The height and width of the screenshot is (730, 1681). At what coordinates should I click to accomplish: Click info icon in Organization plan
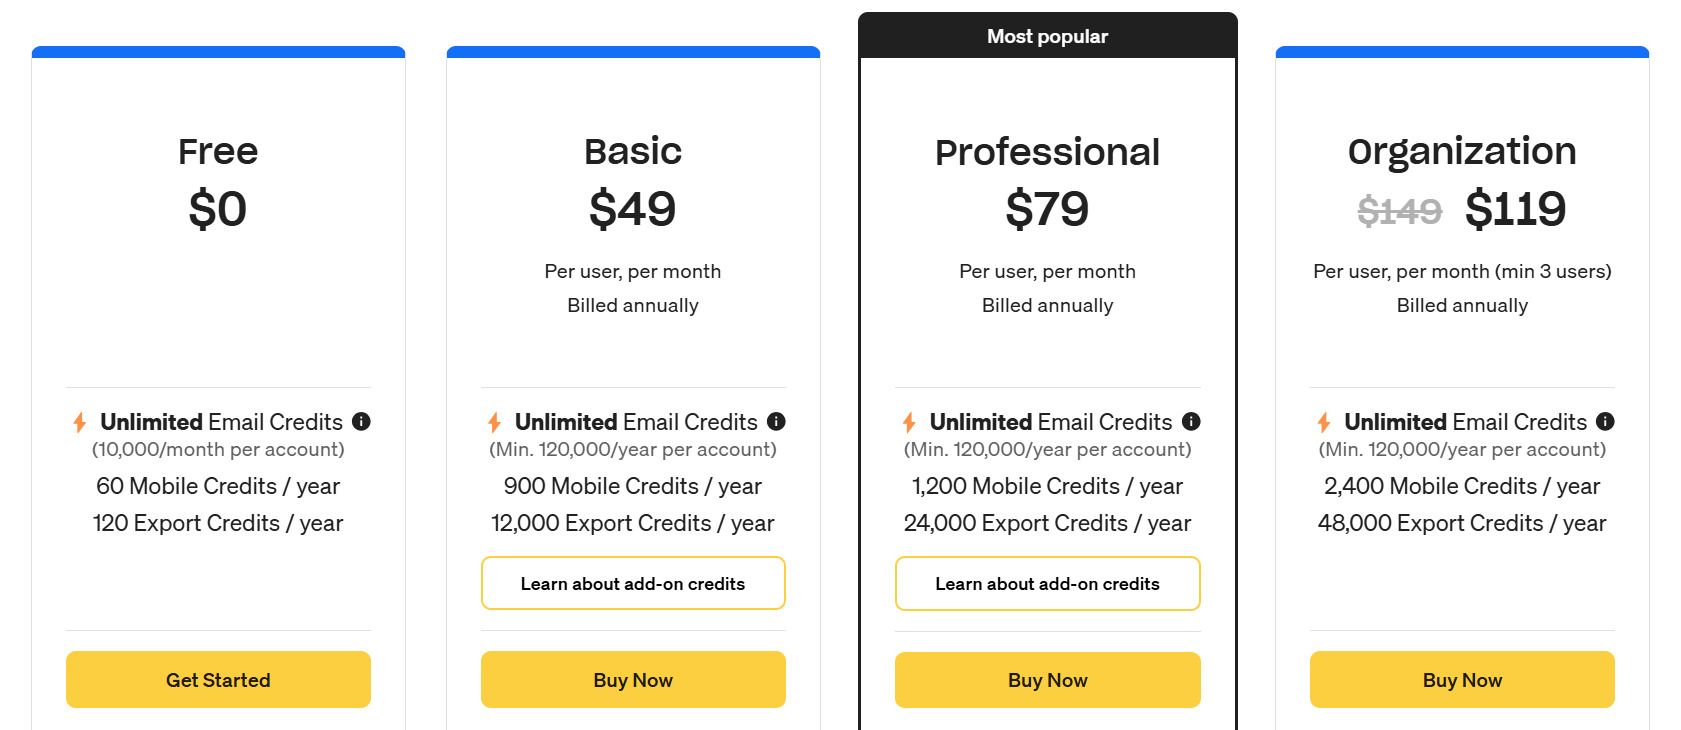click(1605, 422)
